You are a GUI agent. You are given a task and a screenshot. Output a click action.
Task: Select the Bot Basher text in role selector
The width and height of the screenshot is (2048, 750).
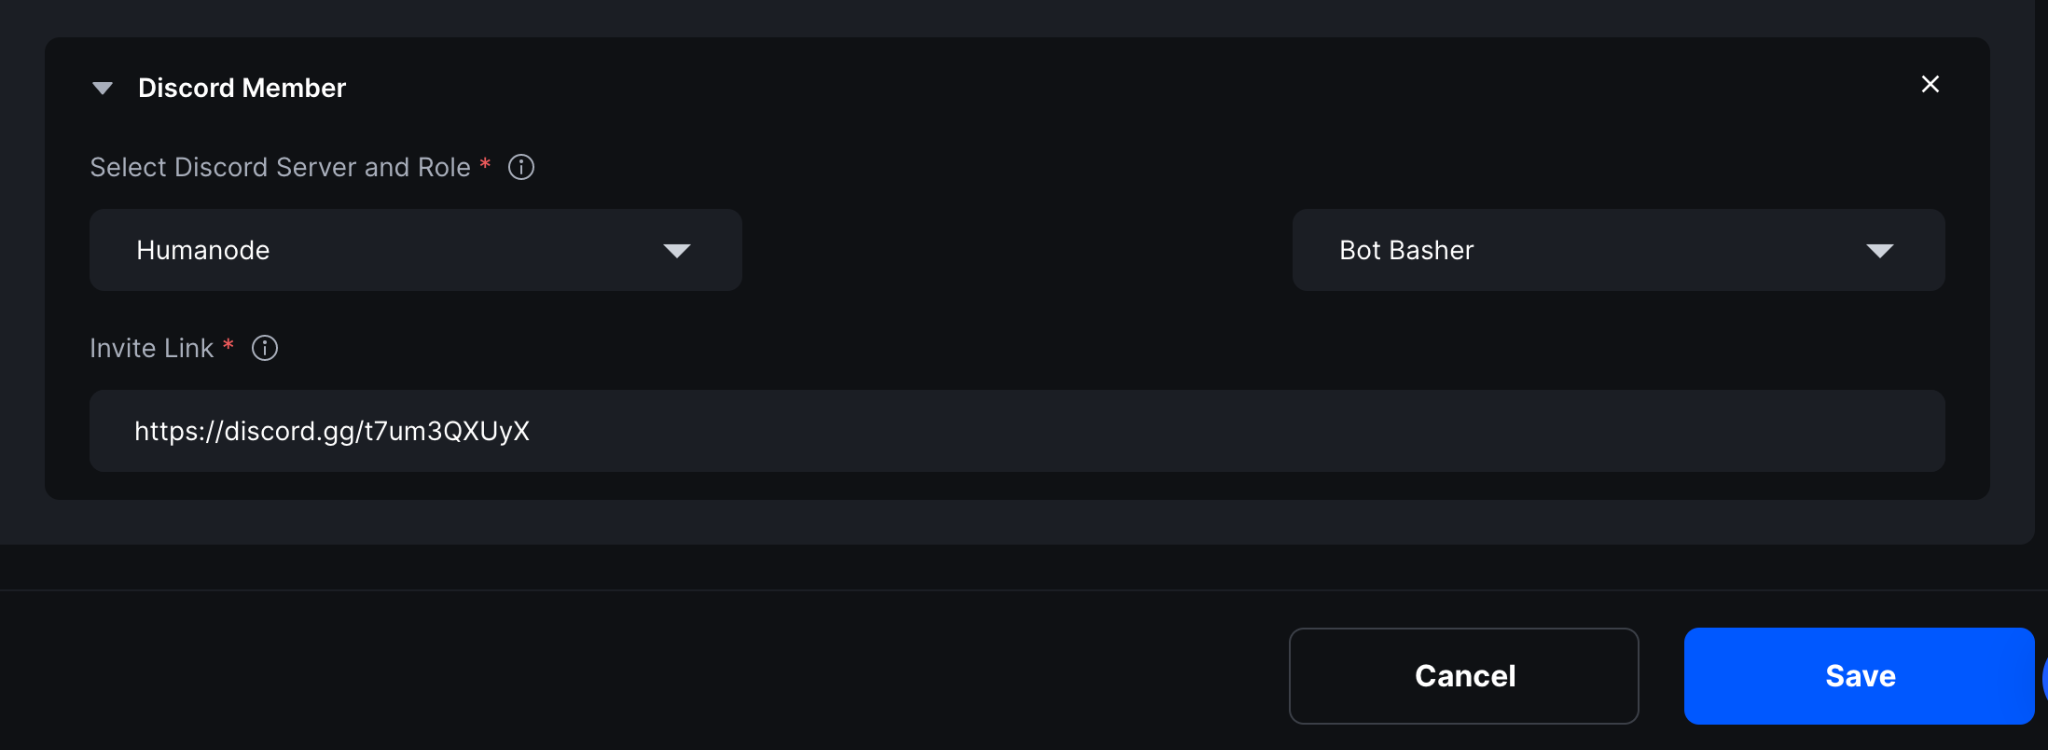[1406, 250]
